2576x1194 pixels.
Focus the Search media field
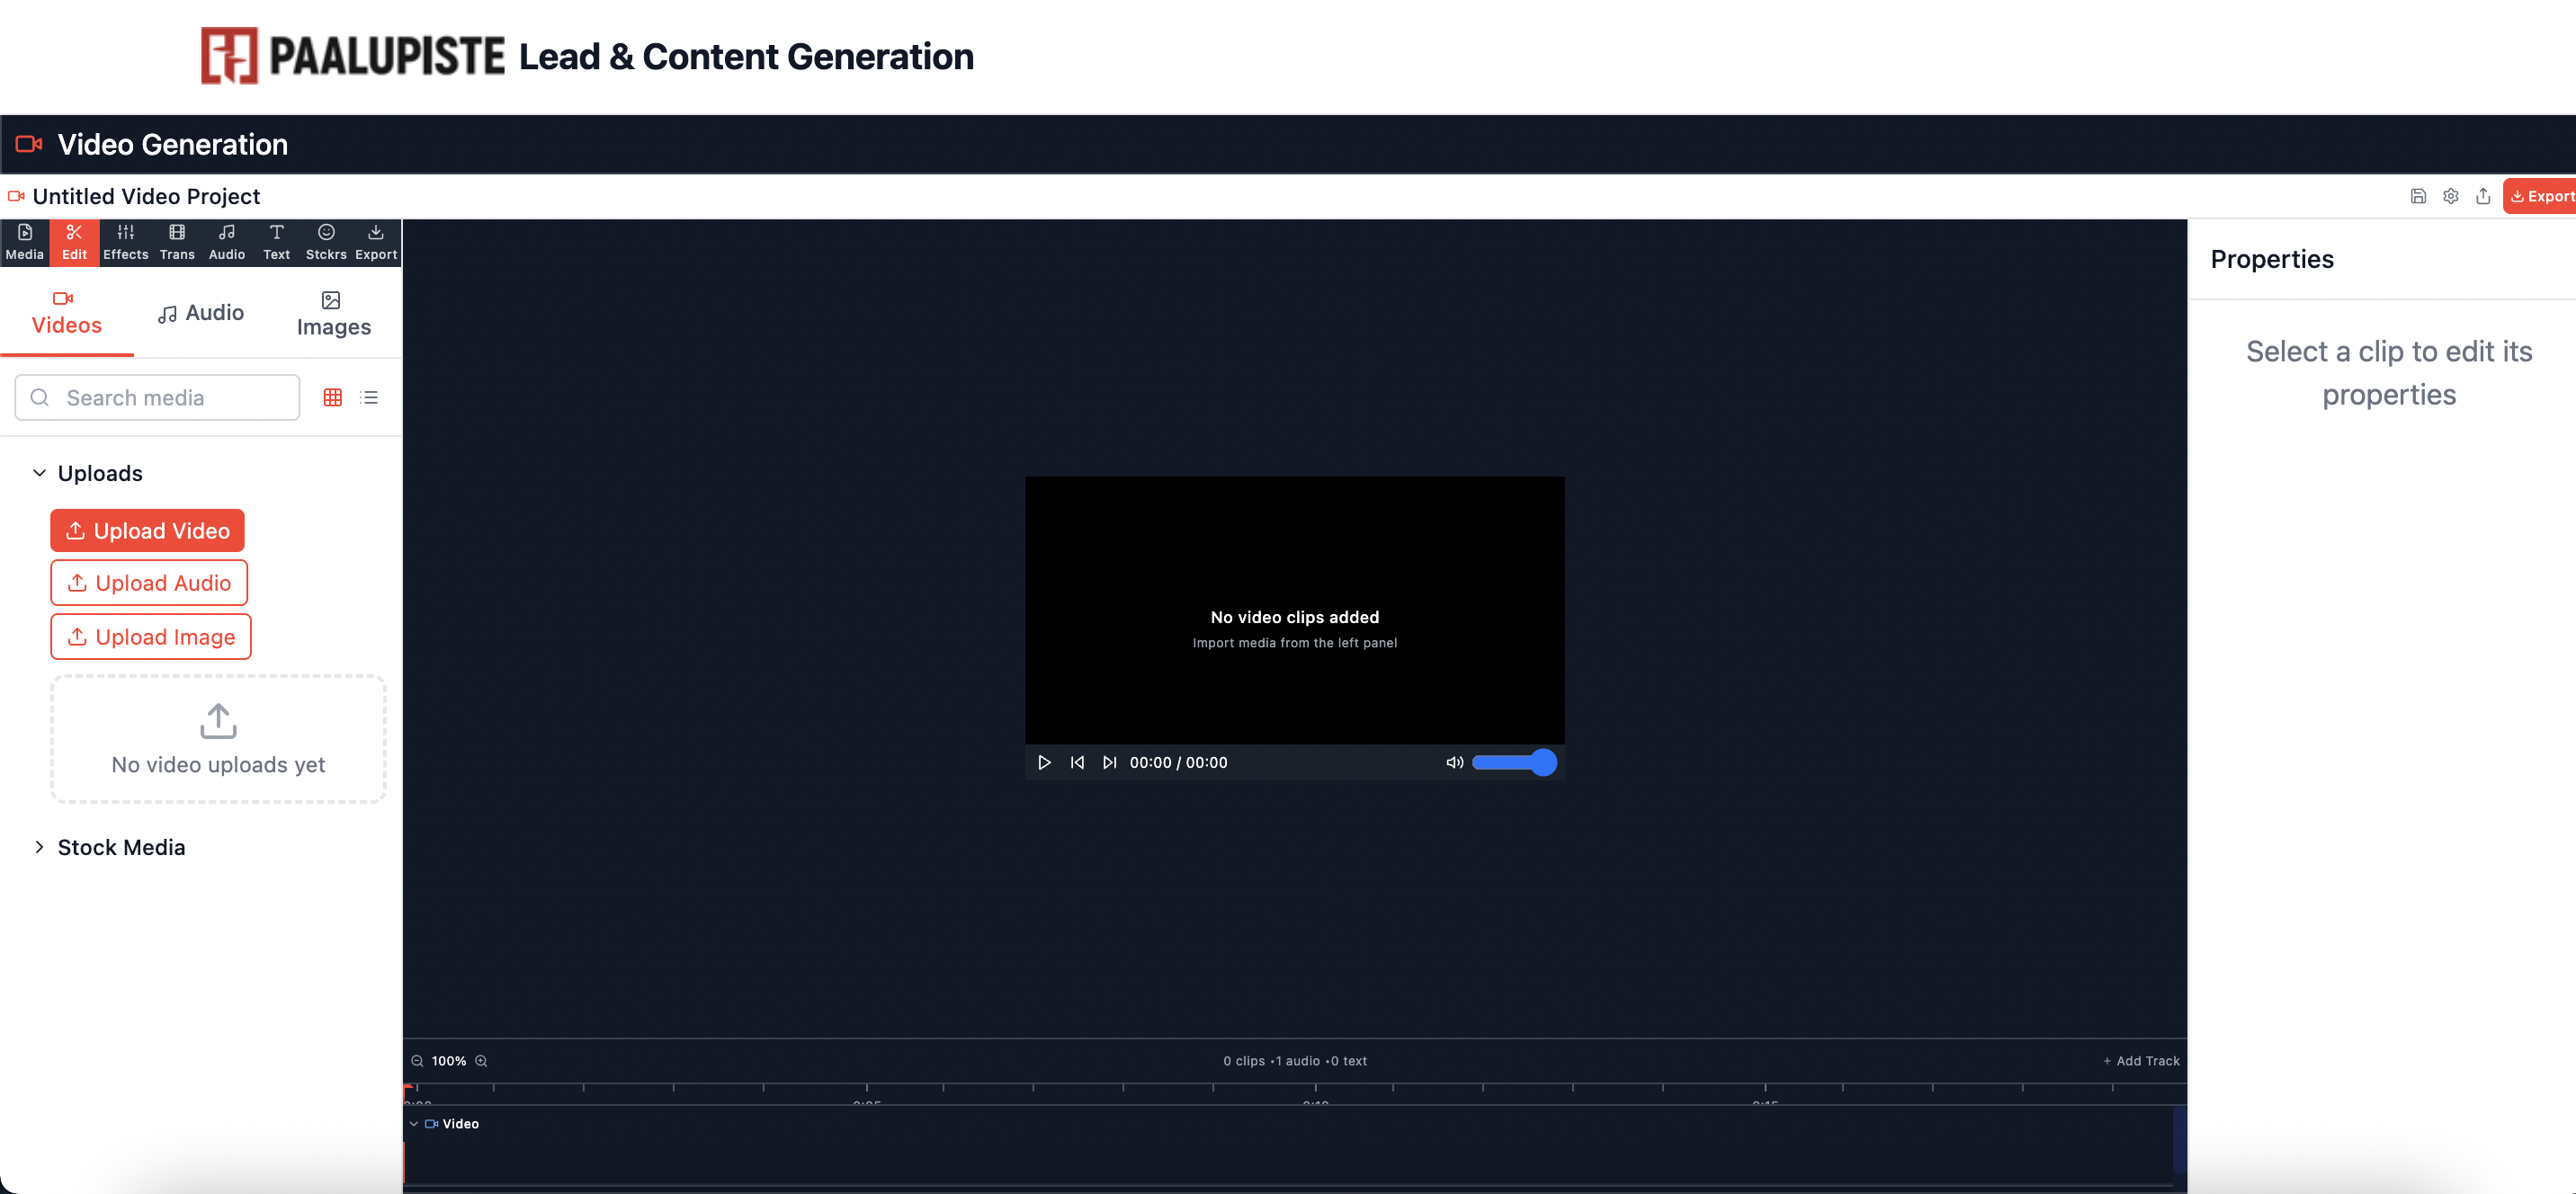(x=157, y=398)
